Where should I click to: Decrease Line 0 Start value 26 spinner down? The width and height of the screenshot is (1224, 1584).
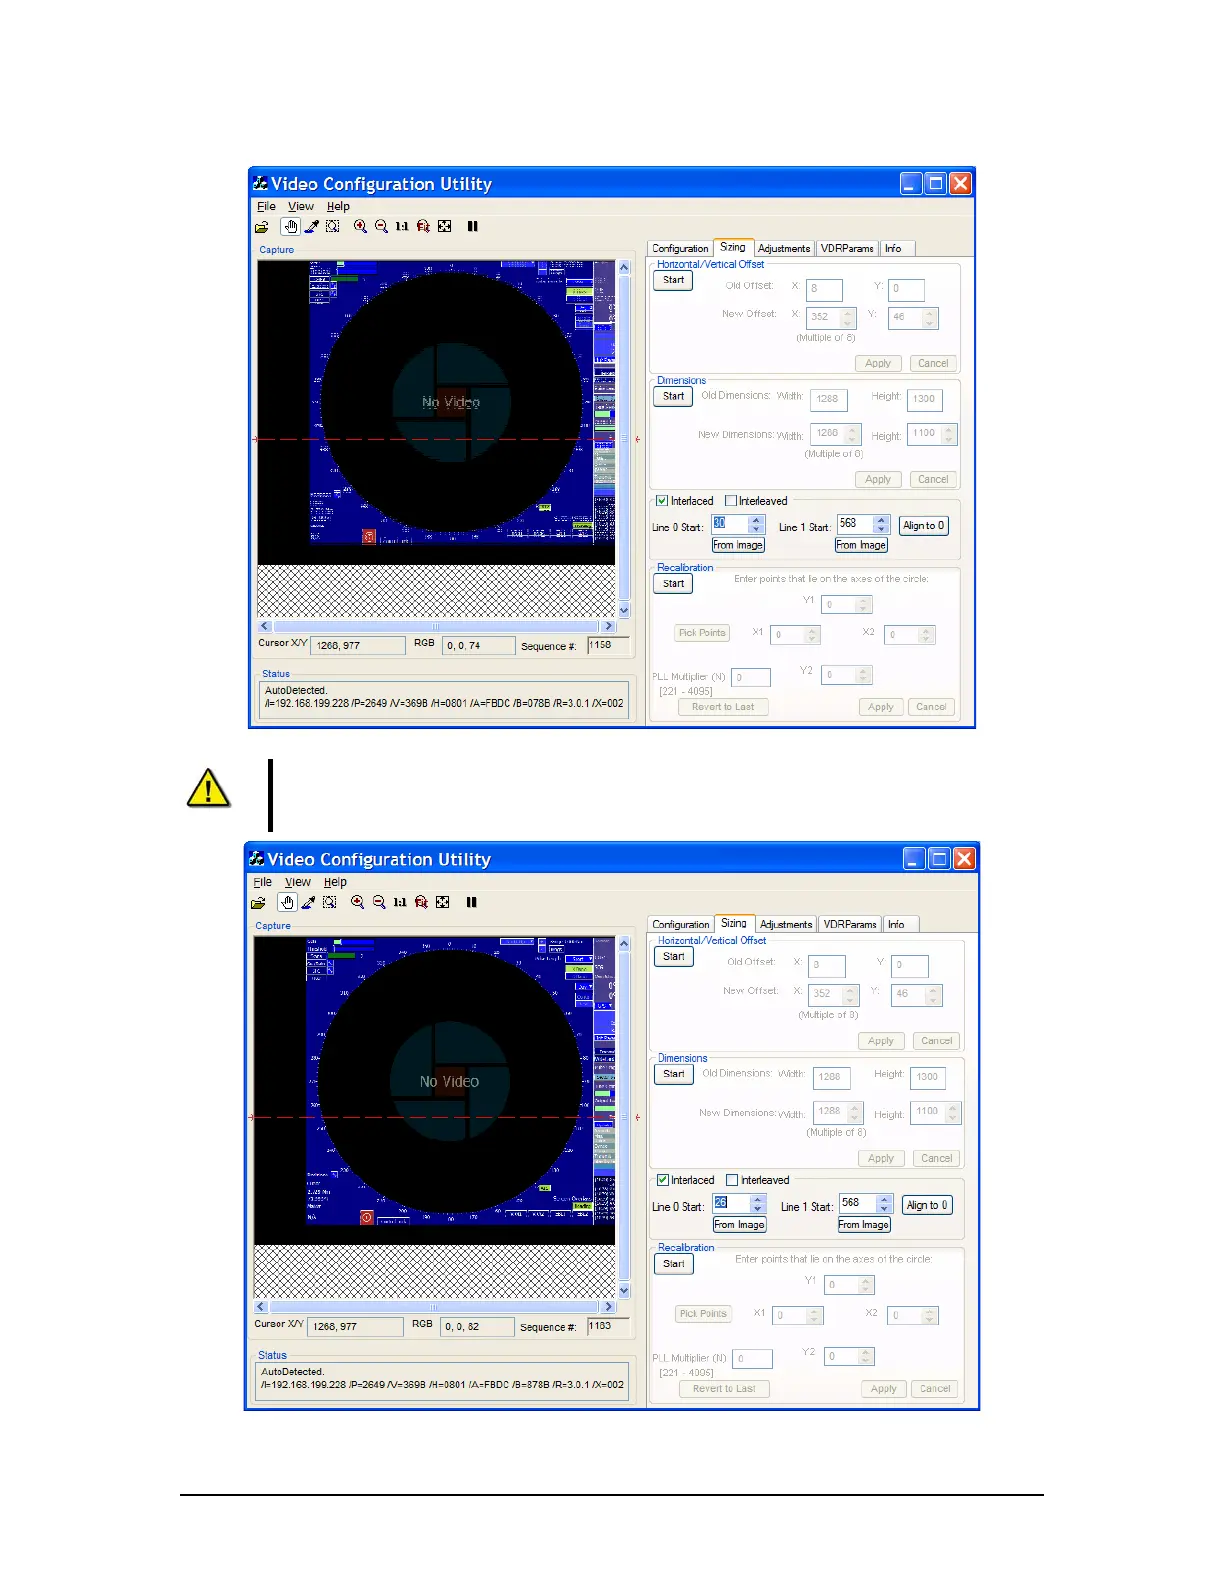[x=758, y=1209]
